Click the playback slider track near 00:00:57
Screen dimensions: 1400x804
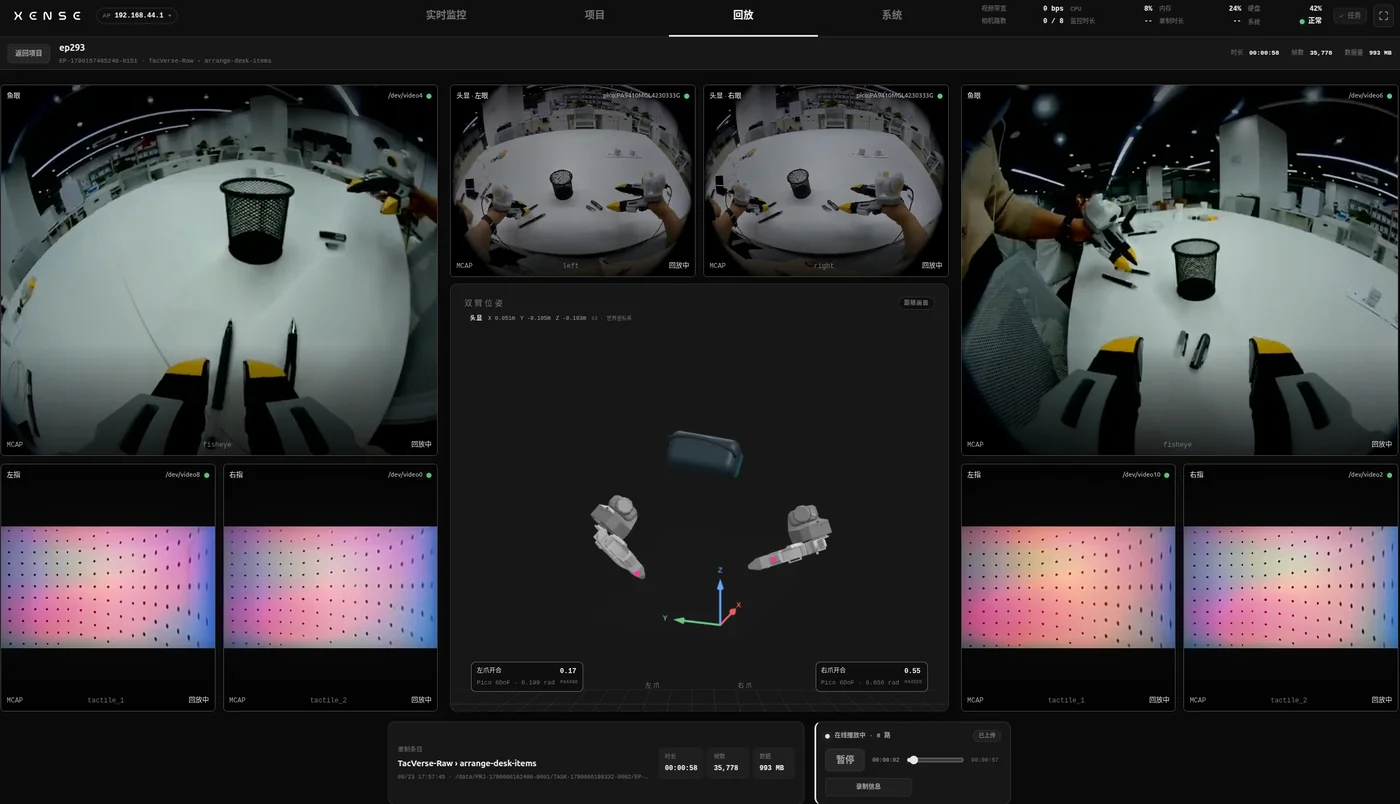pyautogui.click(x=961, y=760)
